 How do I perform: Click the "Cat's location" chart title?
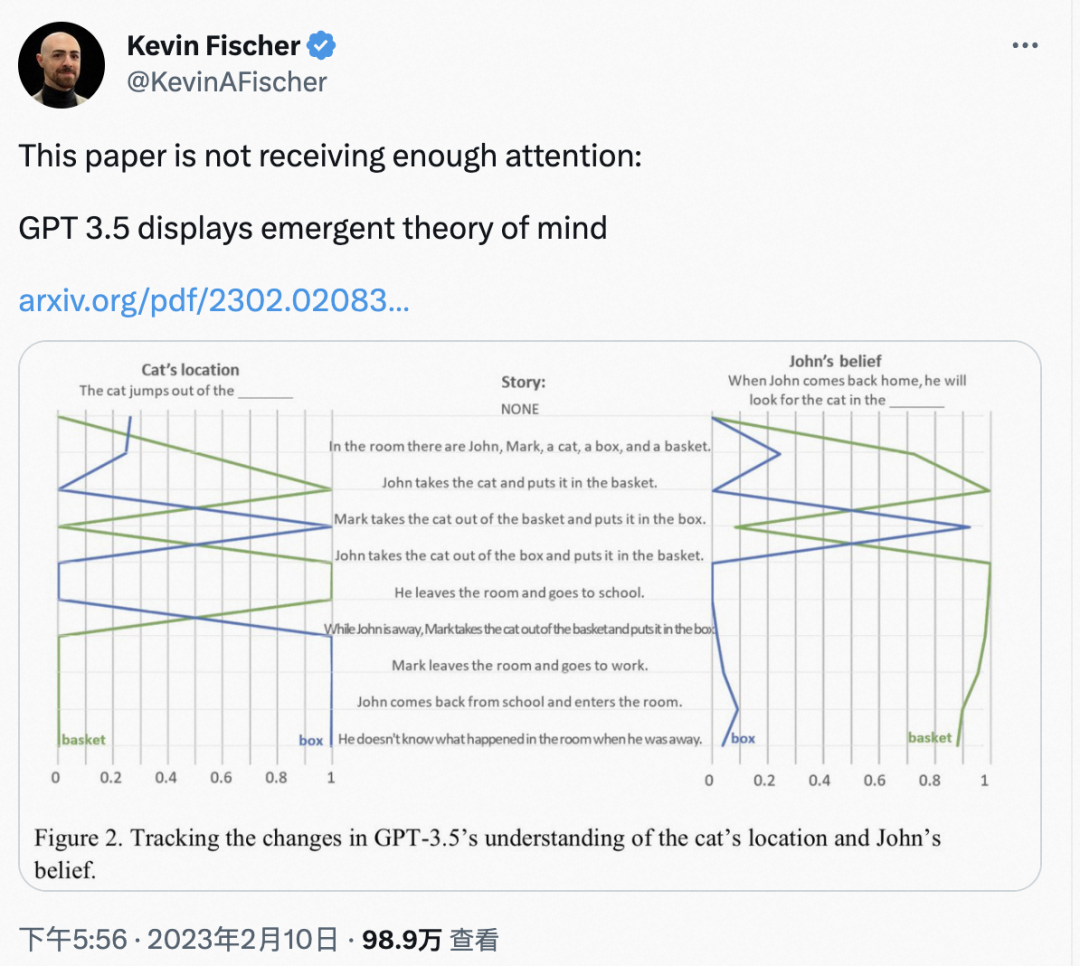[x=190, y=370]
